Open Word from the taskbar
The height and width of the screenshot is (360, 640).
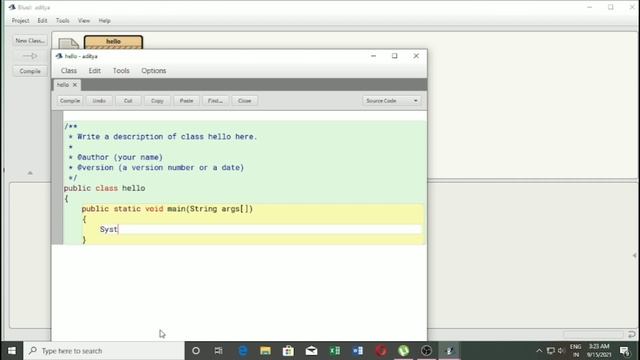point(358,351)
